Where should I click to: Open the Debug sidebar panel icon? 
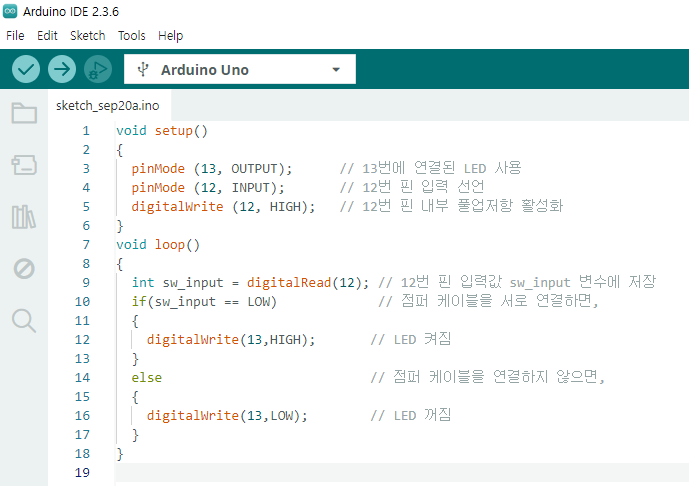(x=24, y=268)
